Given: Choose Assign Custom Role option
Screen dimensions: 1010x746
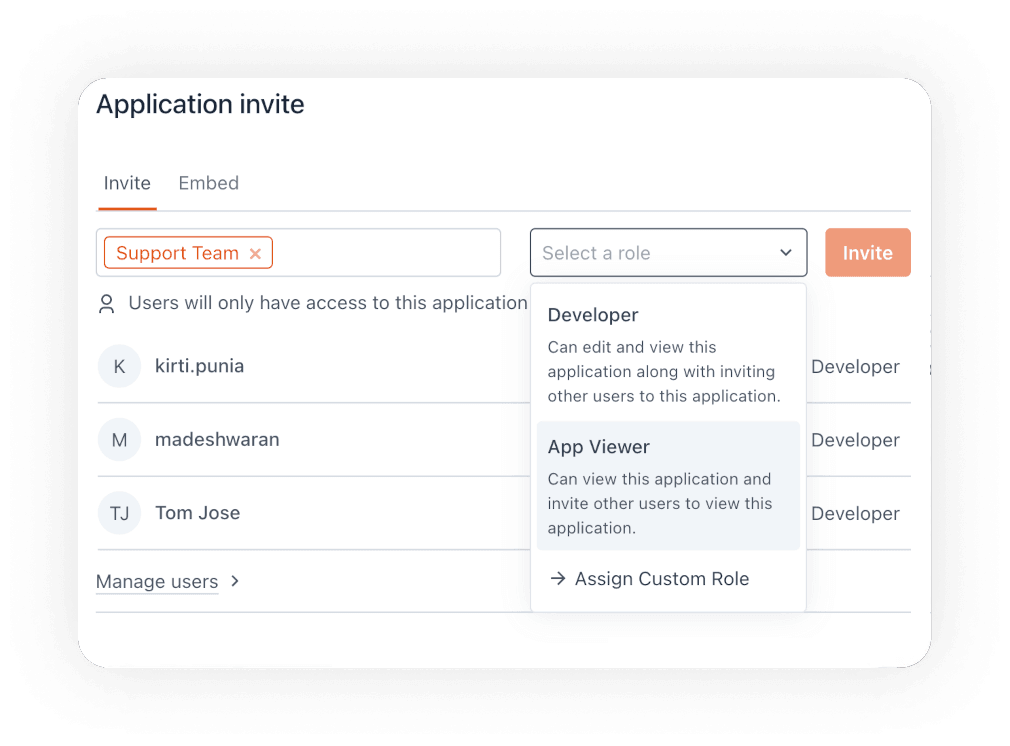Looking at the screenshot, I should click(x=661, y=579).
